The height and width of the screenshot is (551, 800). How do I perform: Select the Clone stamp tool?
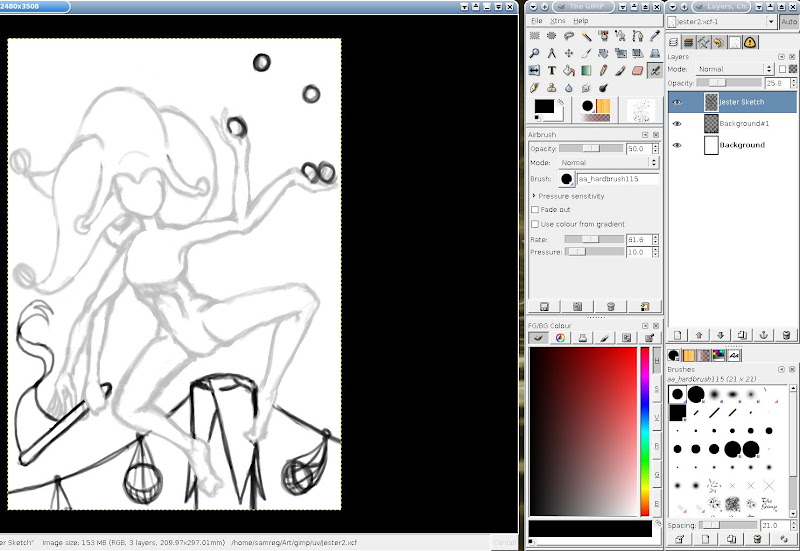coord(552,88)
